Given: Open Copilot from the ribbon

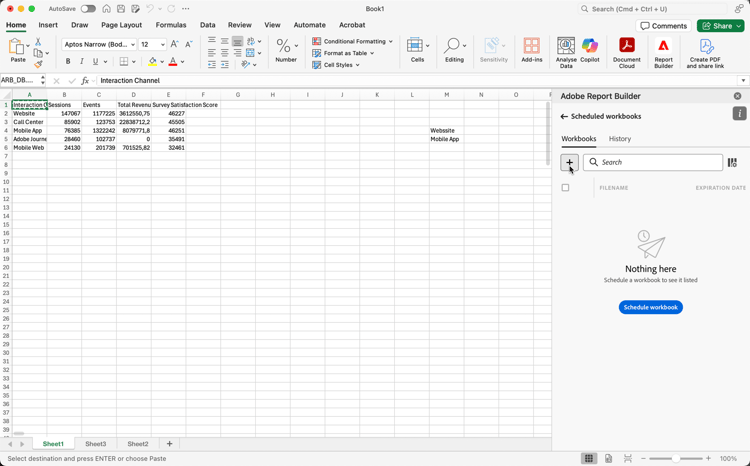Looking at the screenshot, I should [590, 50].
